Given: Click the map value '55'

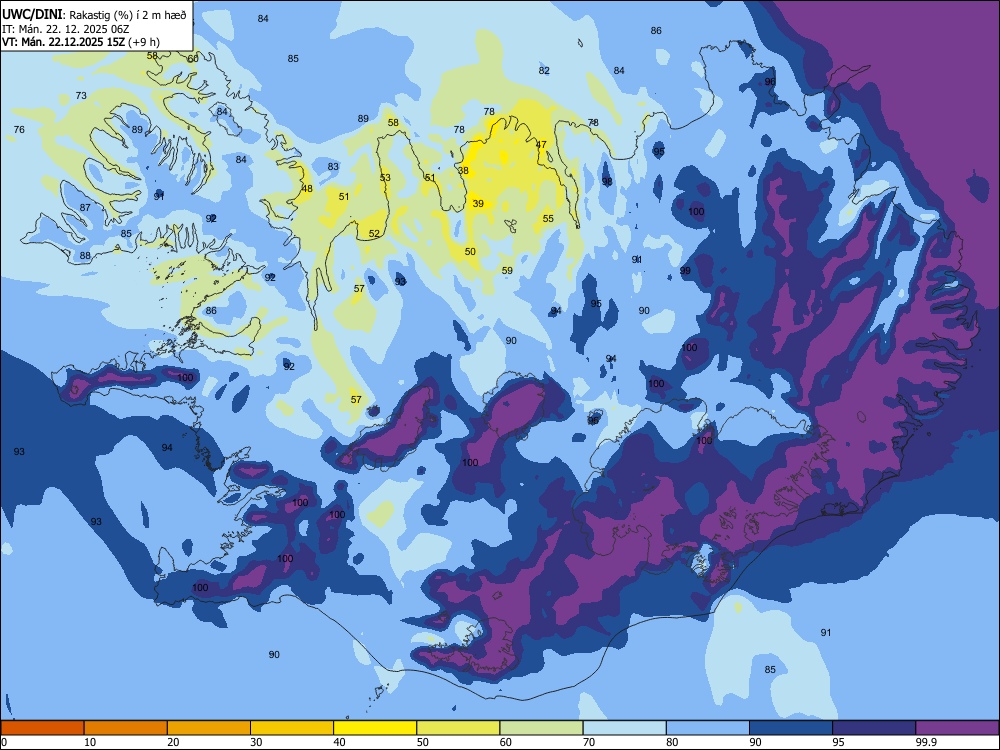Looking at the screenshot, I should 548,219.
